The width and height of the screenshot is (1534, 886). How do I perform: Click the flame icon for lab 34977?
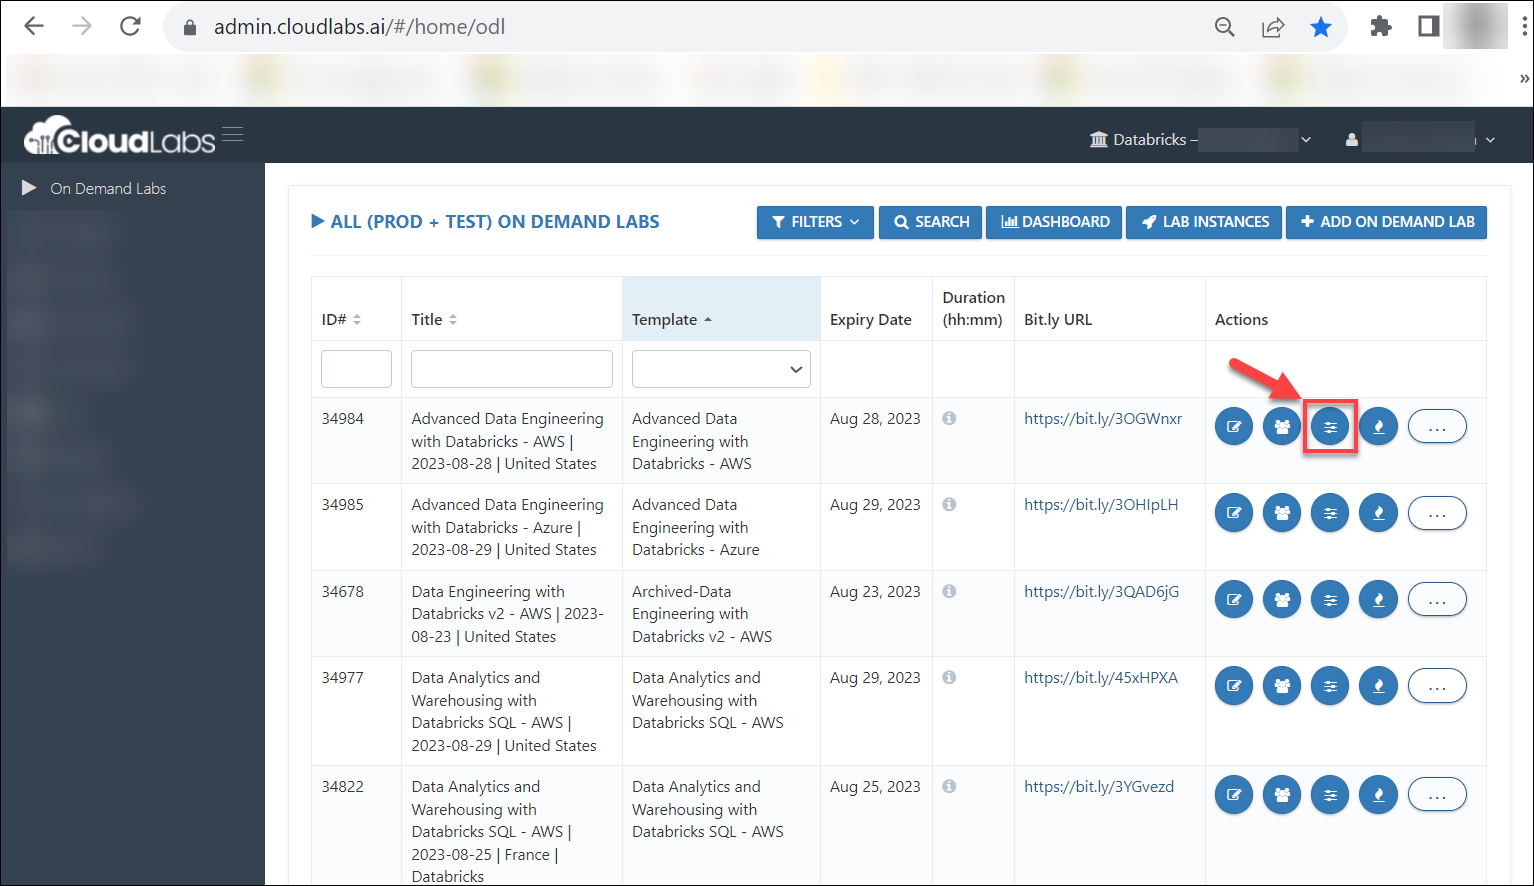tap(1378, 686)
